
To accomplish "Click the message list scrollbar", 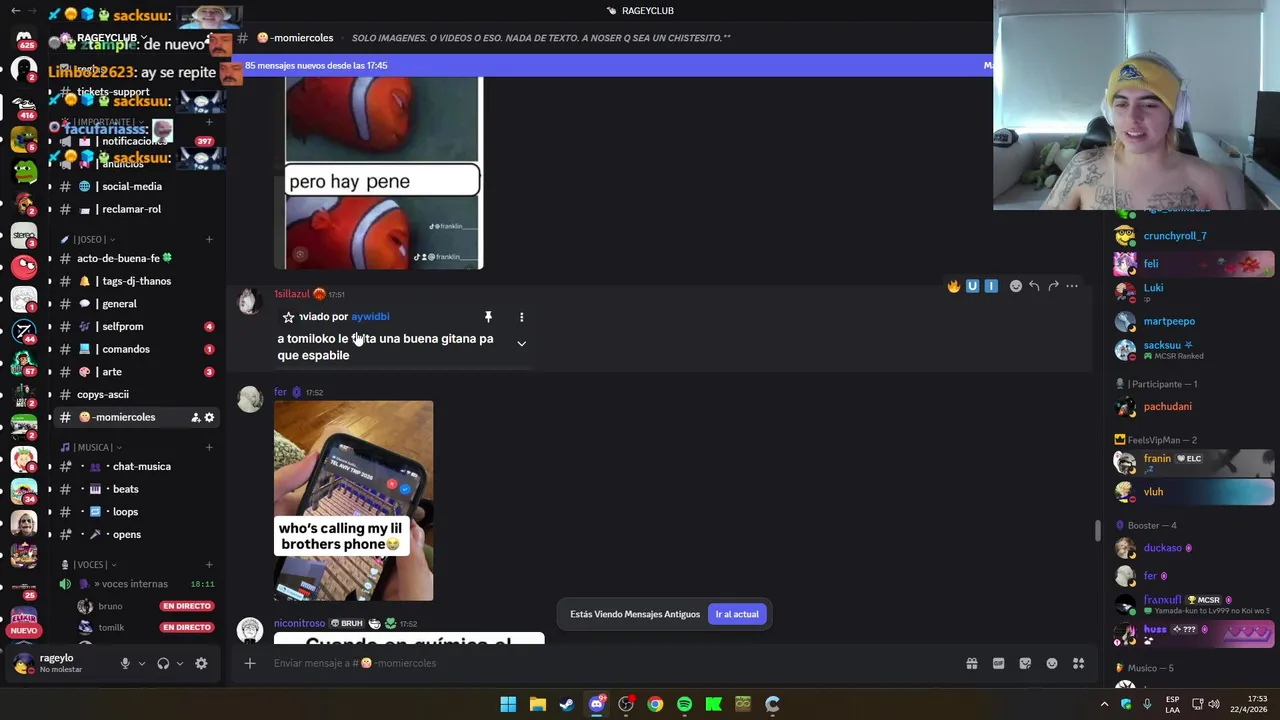I will [1097, 530].
